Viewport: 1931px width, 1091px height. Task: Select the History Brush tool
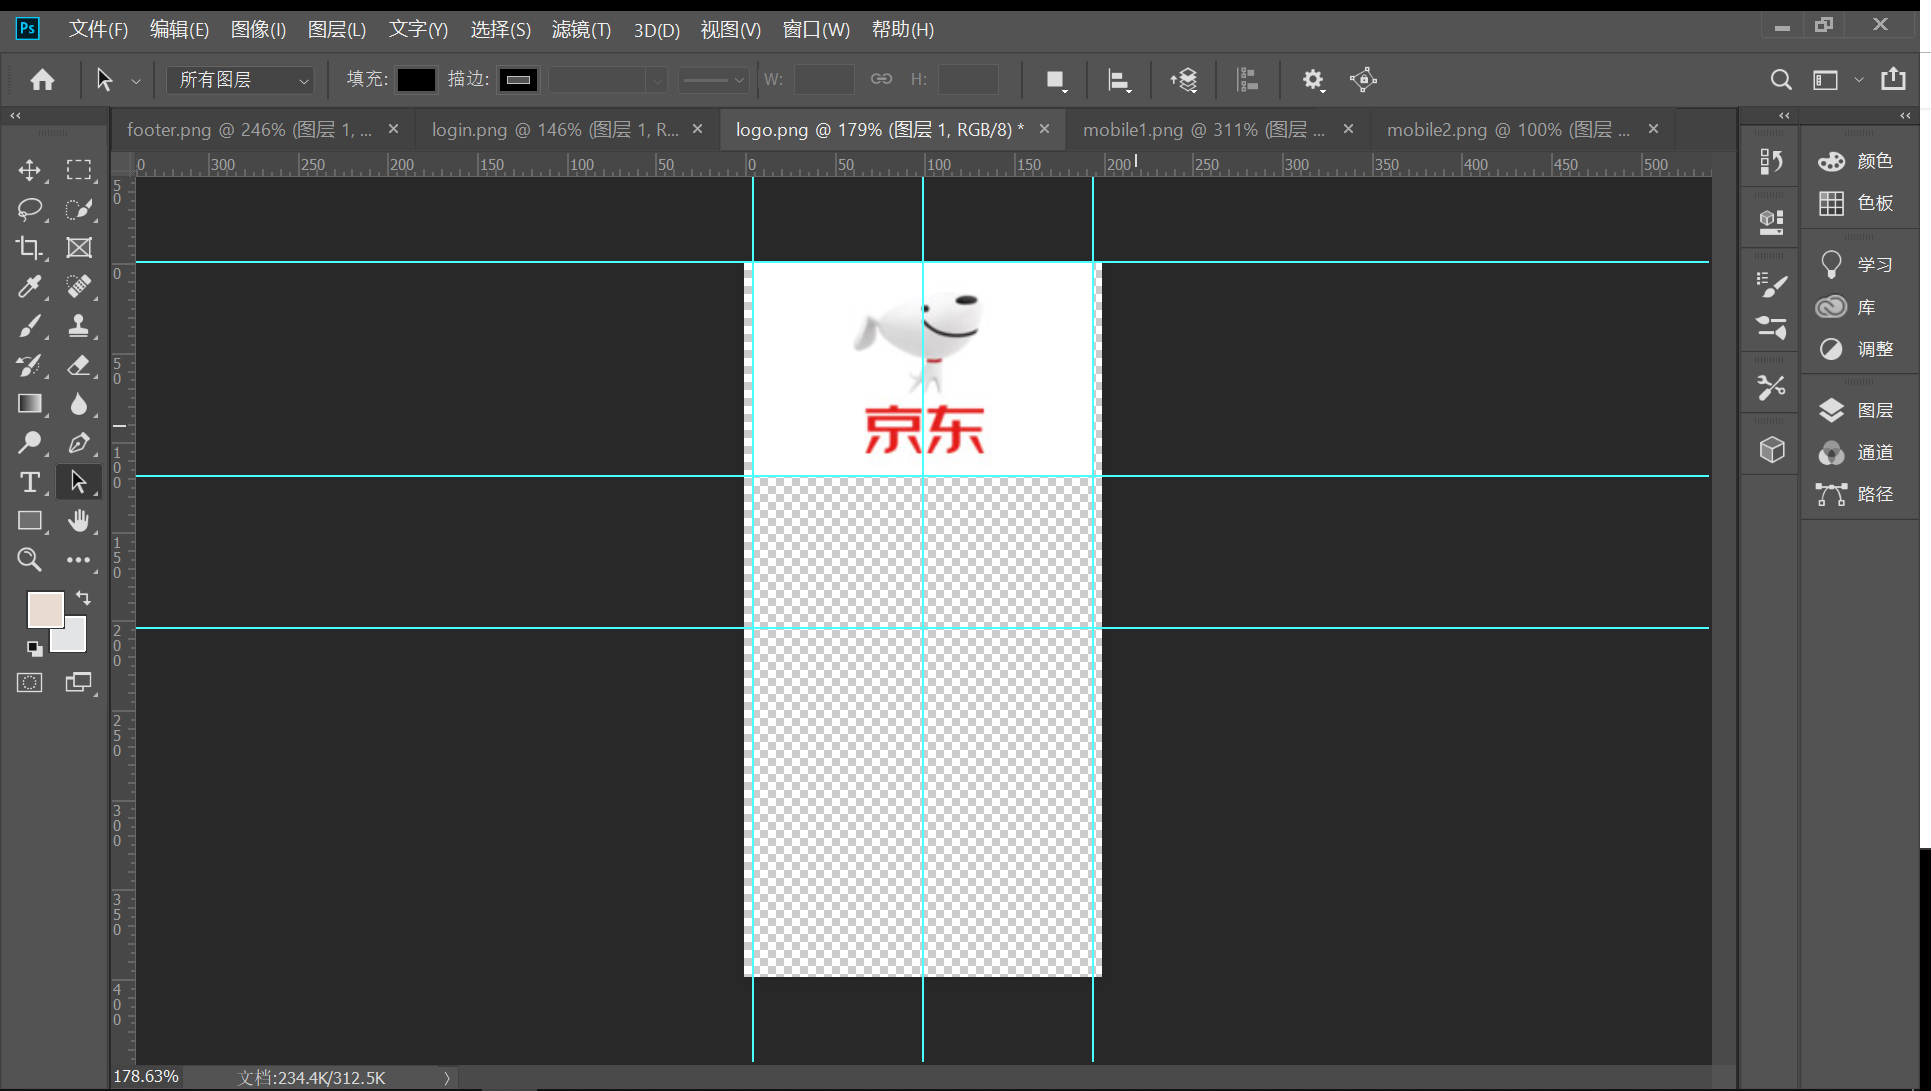pos(30,365)
